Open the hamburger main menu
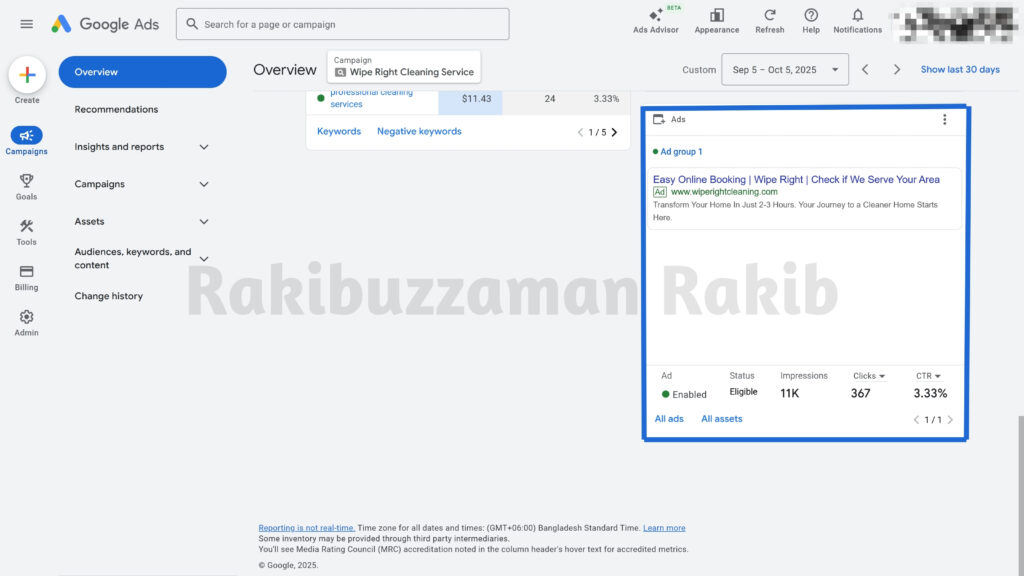 tap(27, 24)
